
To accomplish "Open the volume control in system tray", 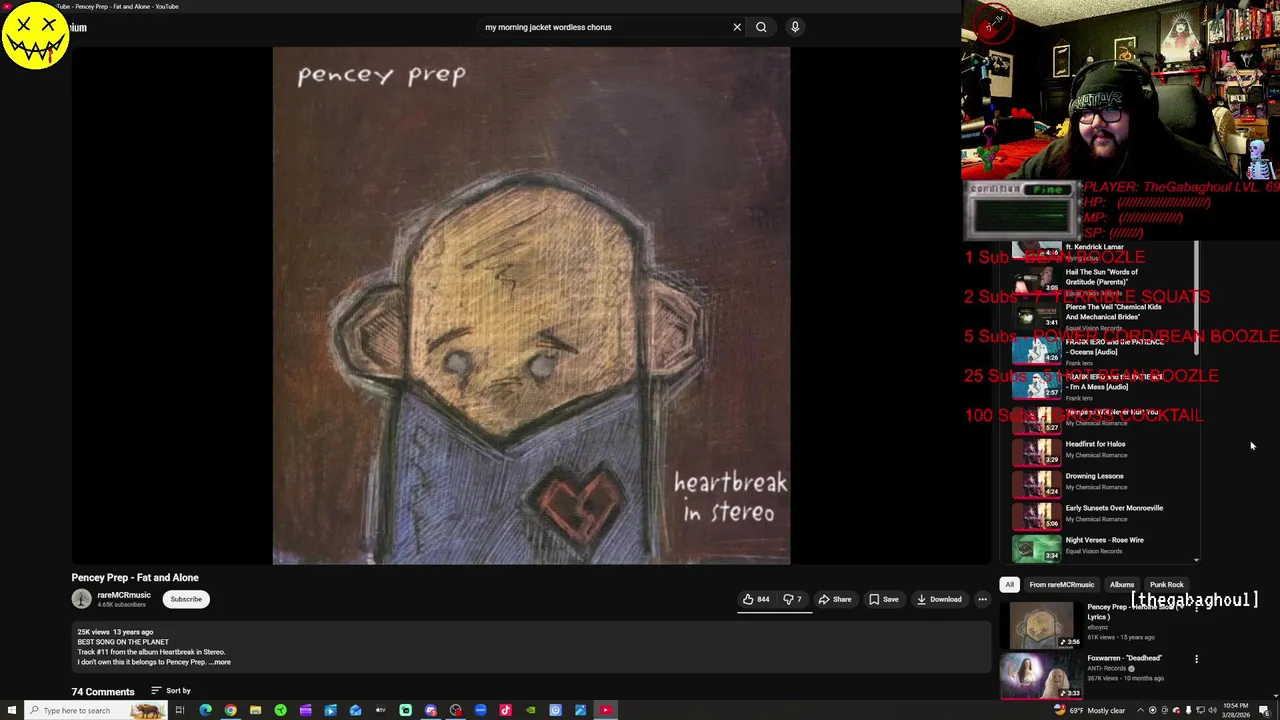I will click(1212, 710).
